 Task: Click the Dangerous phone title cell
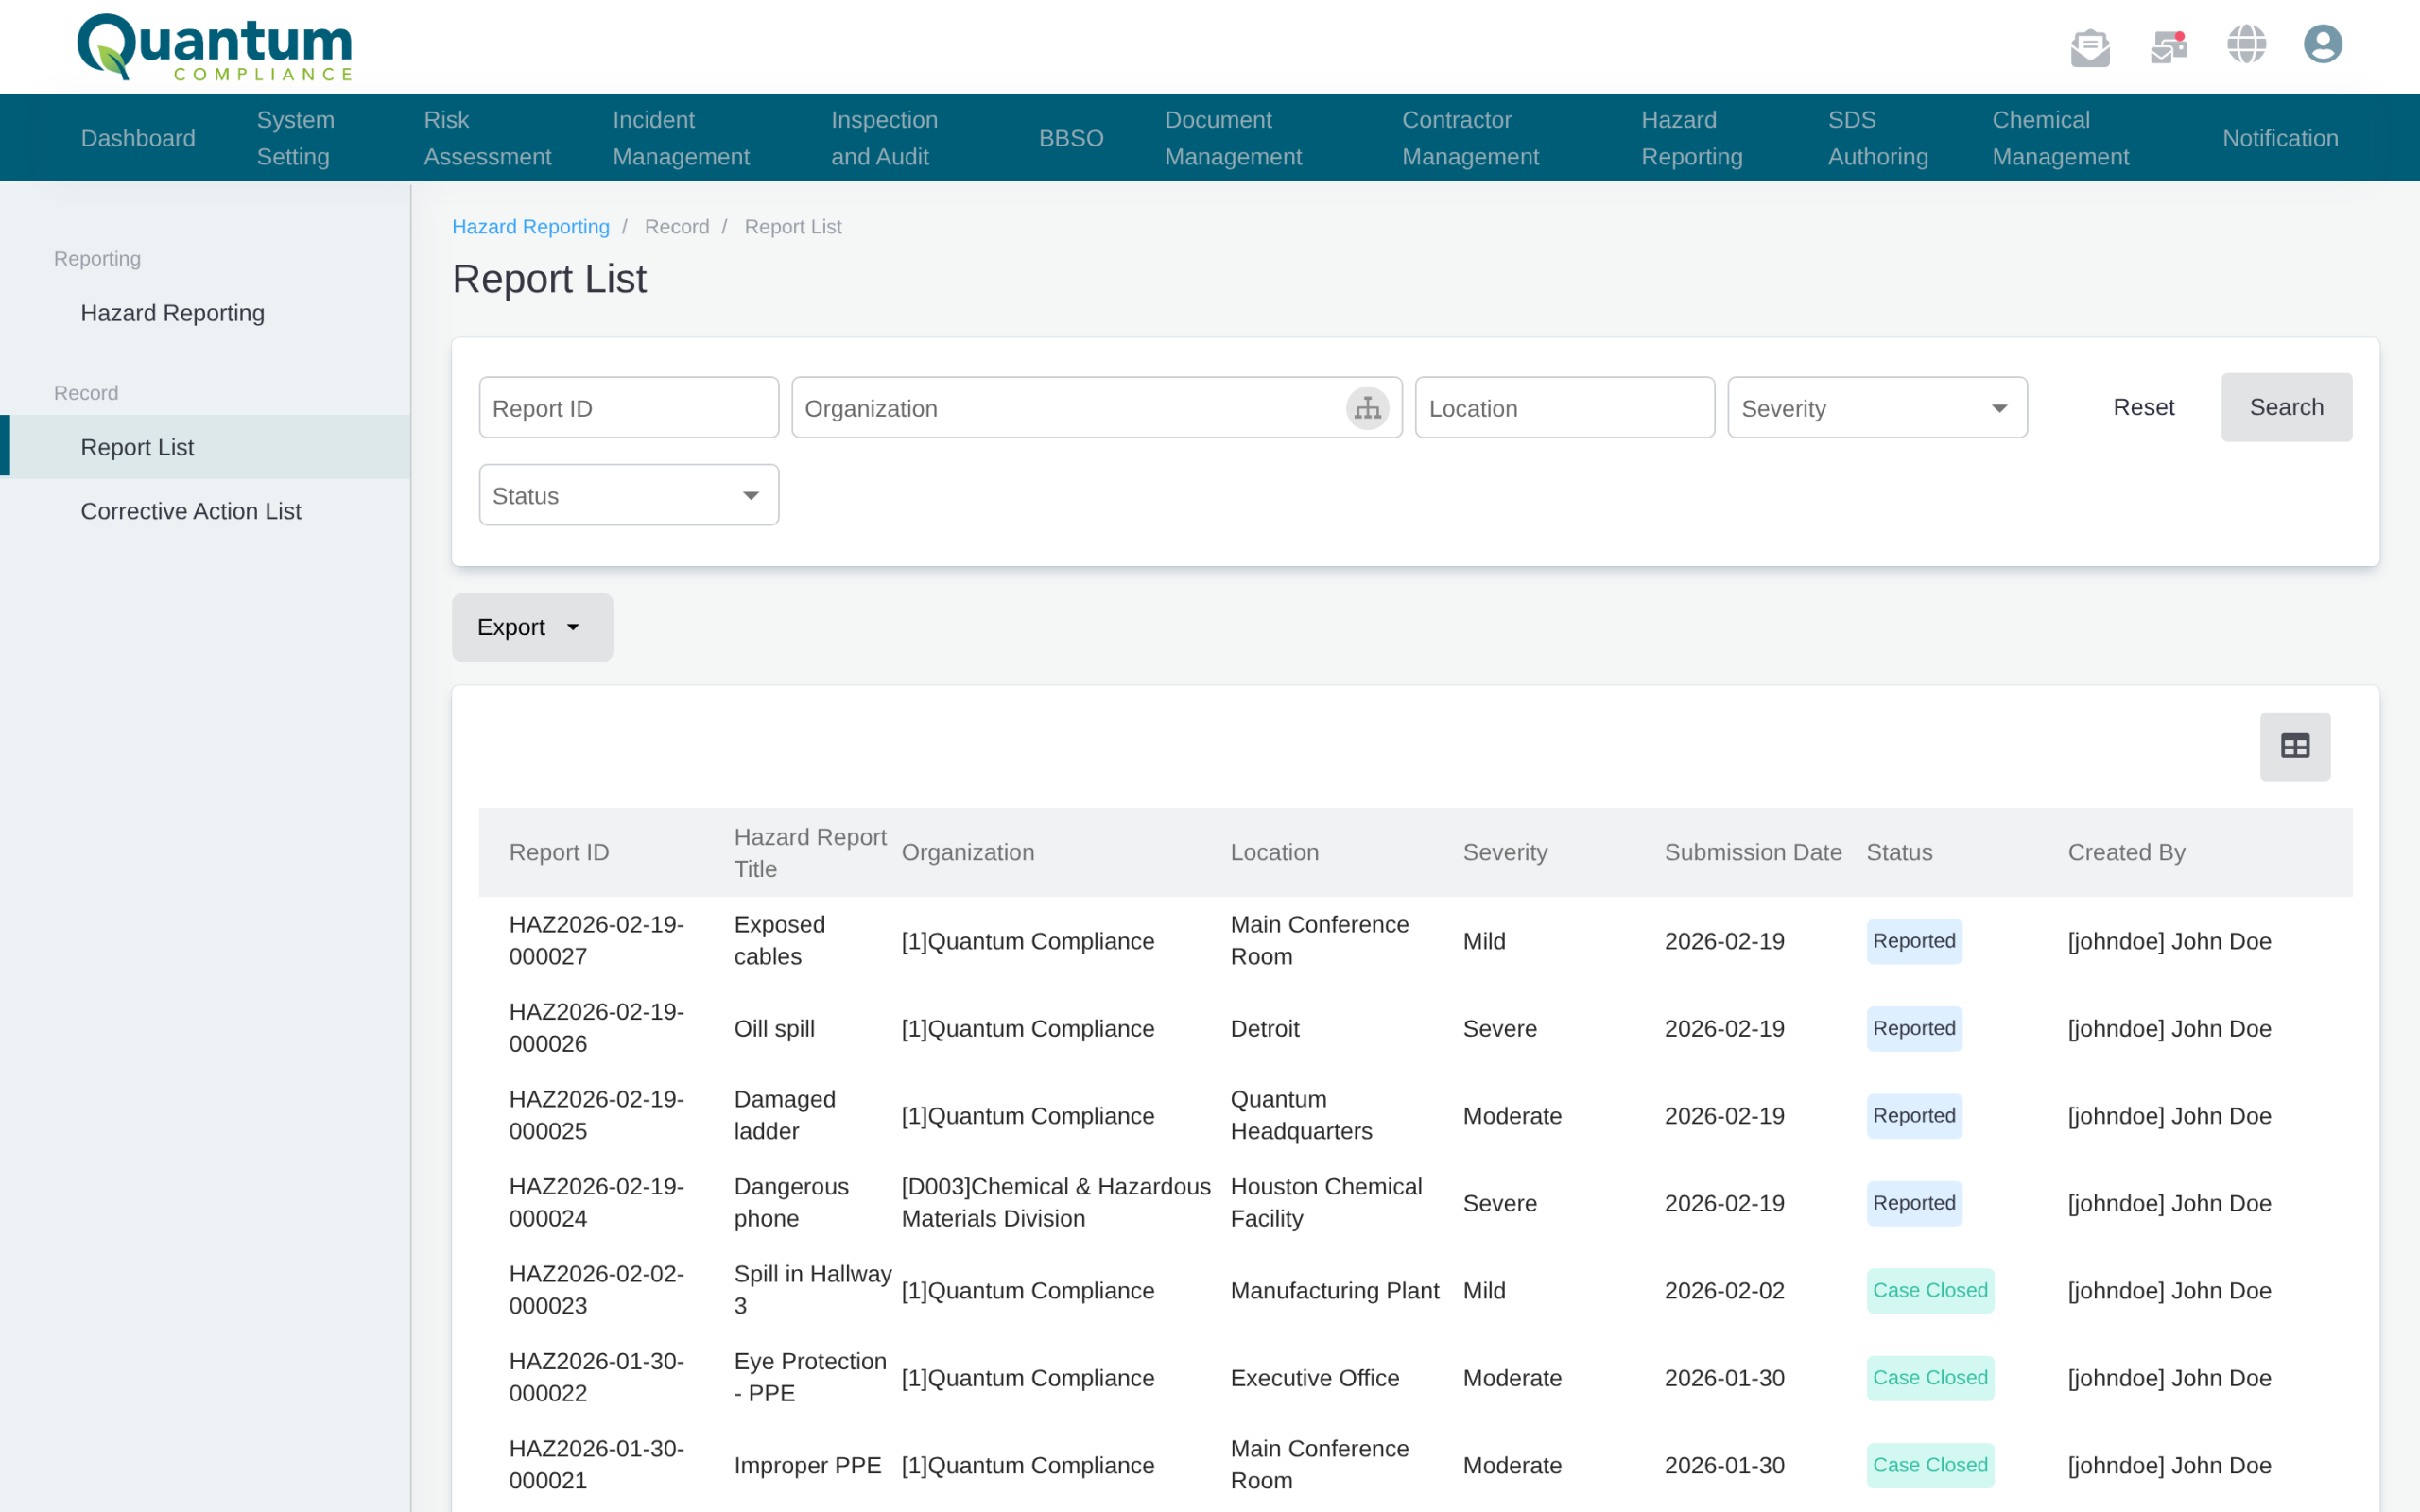(791, 1202)
